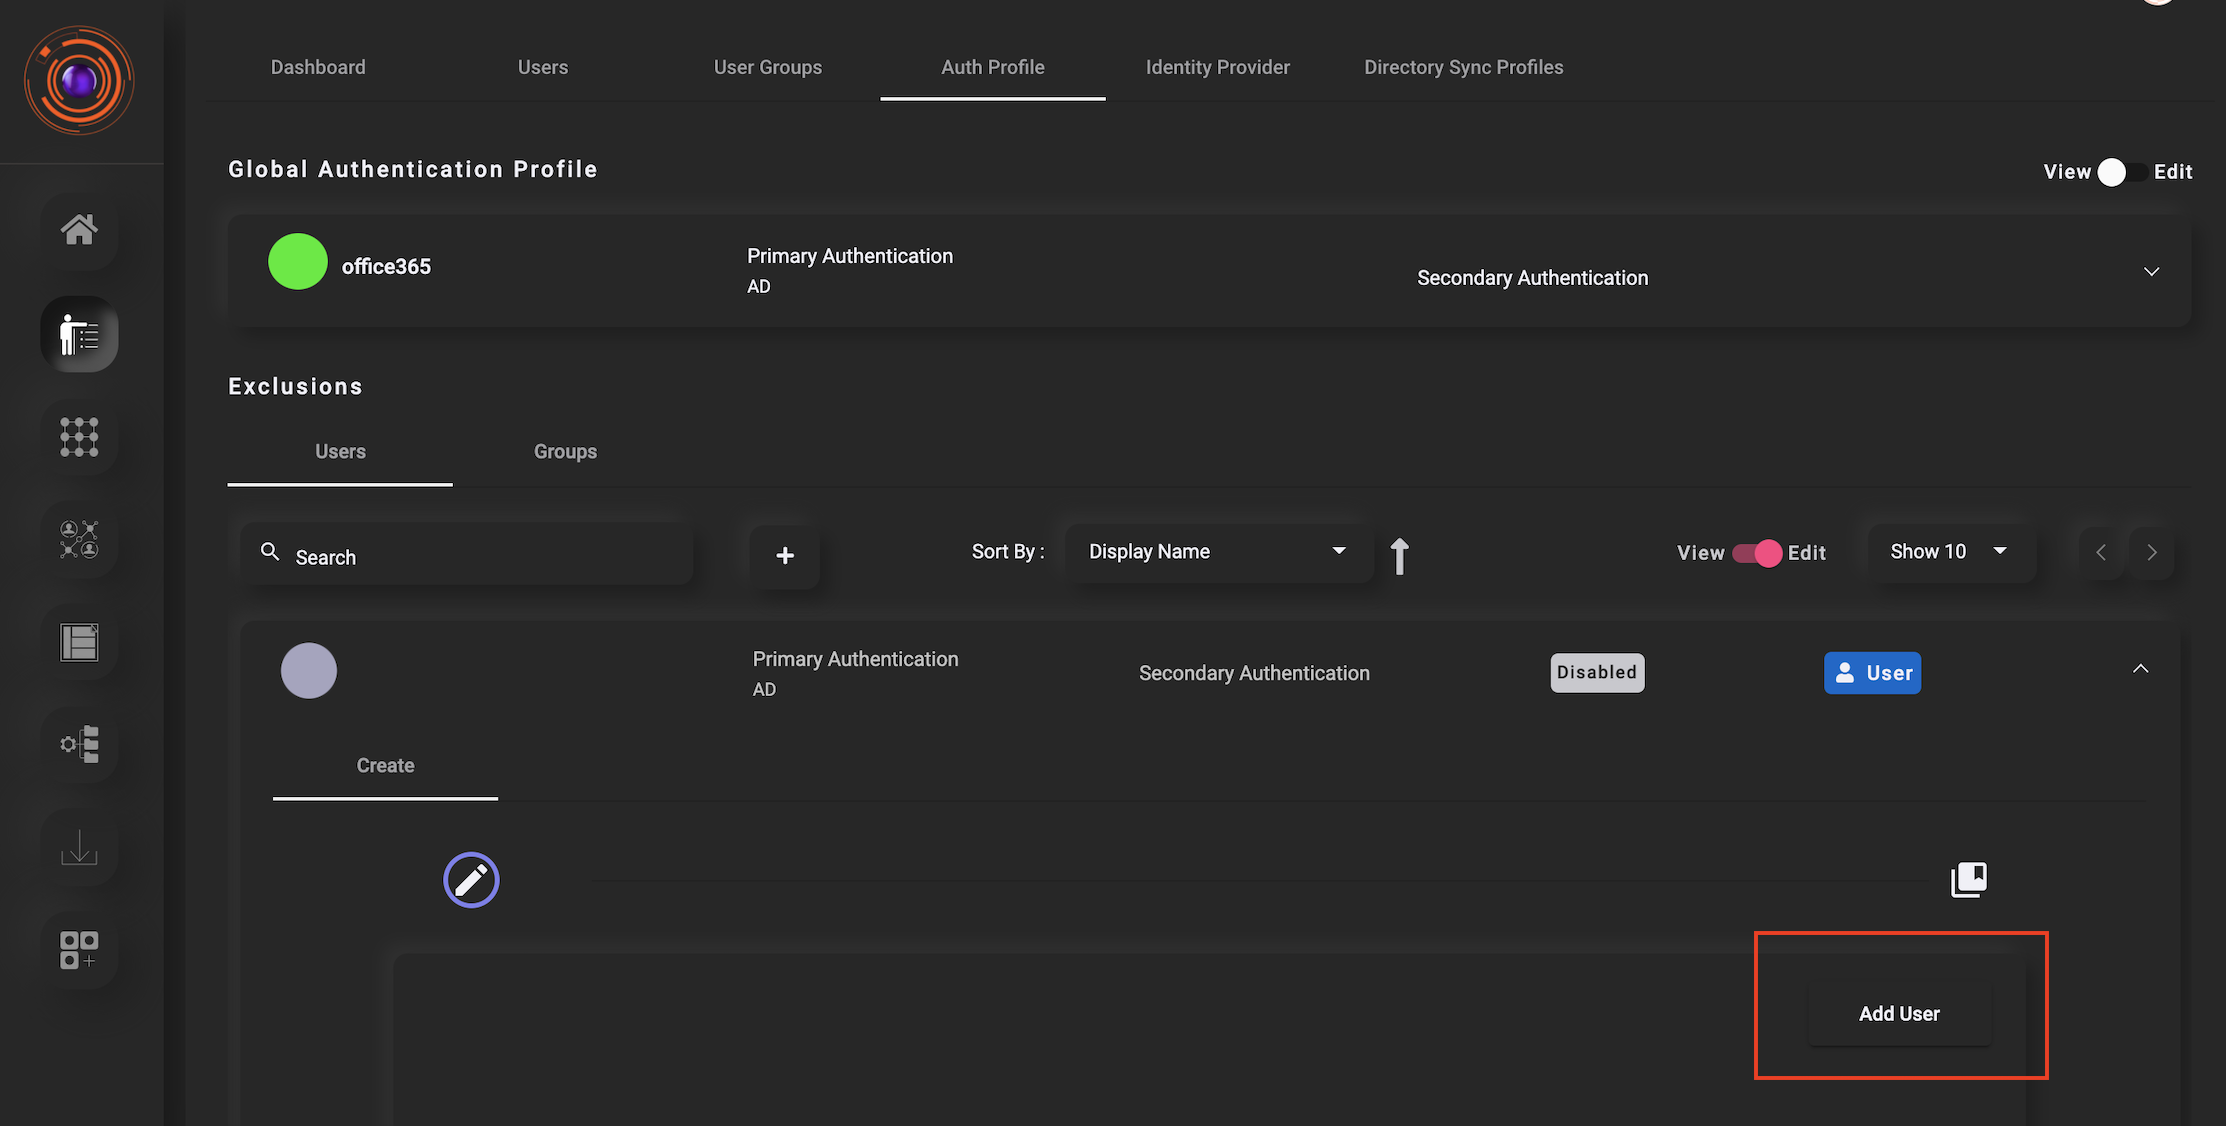Open the user management sidebar icon
The image size is (2226, 1126).
(79, 335)
